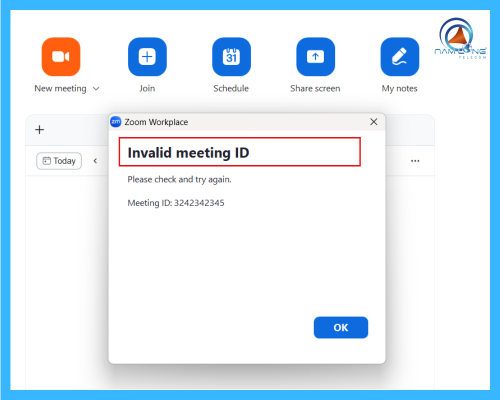This screenshot has height=400, width=500.
Task: Click the Share screen label
Action: coord(315,88)
